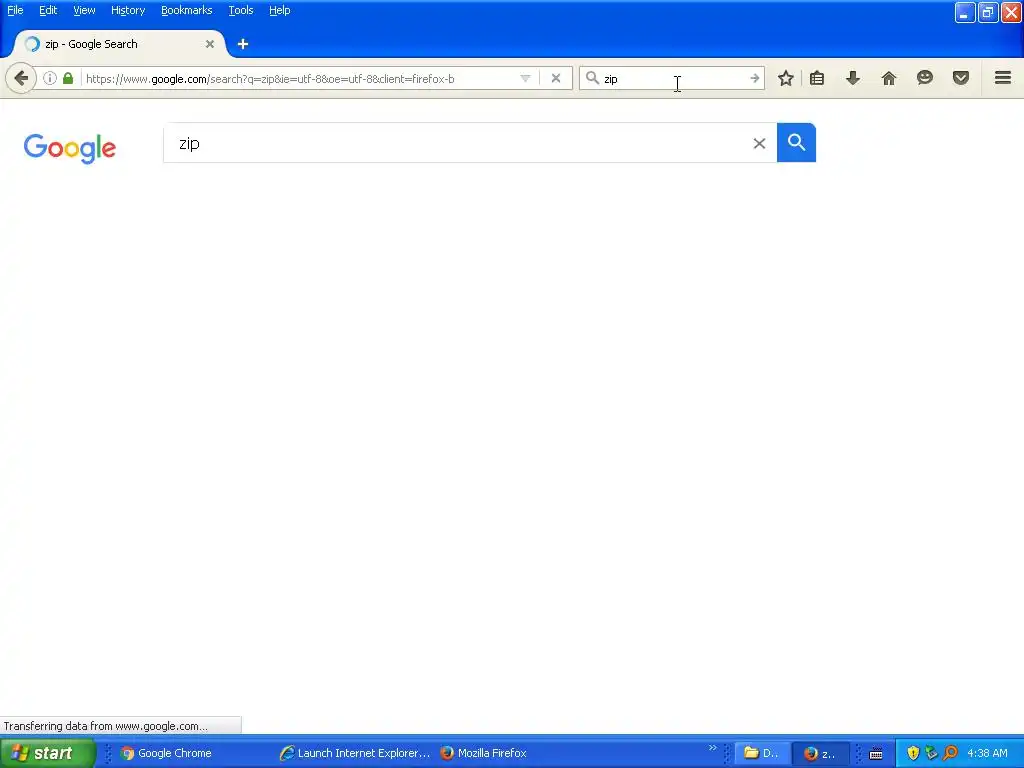Click the 4:38 AM clock

click(987, 753)
